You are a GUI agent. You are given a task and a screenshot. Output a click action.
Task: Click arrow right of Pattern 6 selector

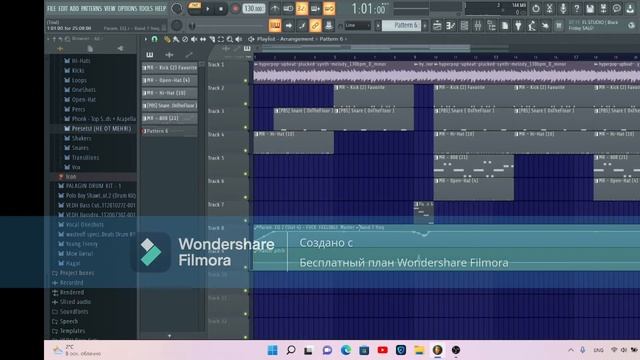[425, 26]
